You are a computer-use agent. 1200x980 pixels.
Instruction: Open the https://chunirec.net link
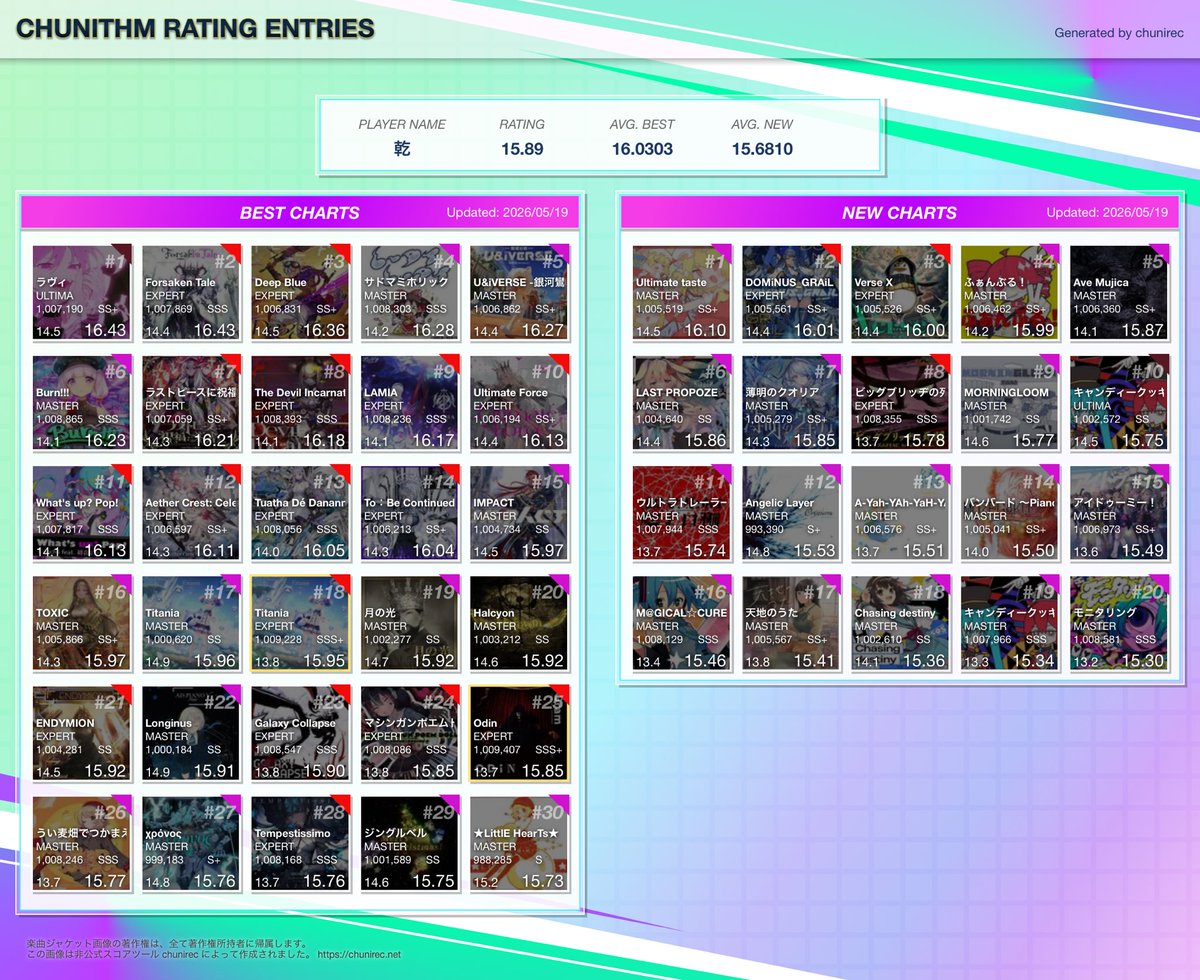tap(359, 955)
